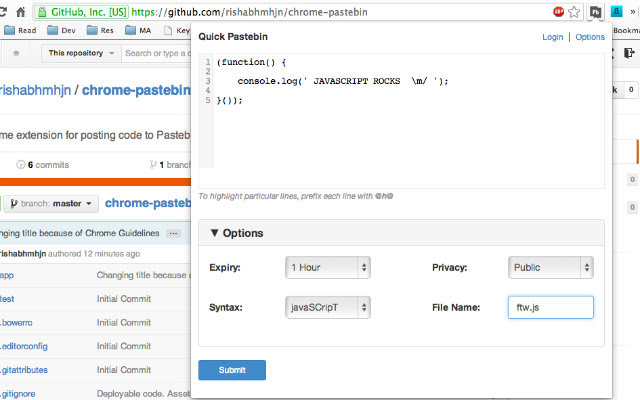Viewport: 640px width, 400px height.
Task: Expand commit message ellipsis button
Action: 173,233
